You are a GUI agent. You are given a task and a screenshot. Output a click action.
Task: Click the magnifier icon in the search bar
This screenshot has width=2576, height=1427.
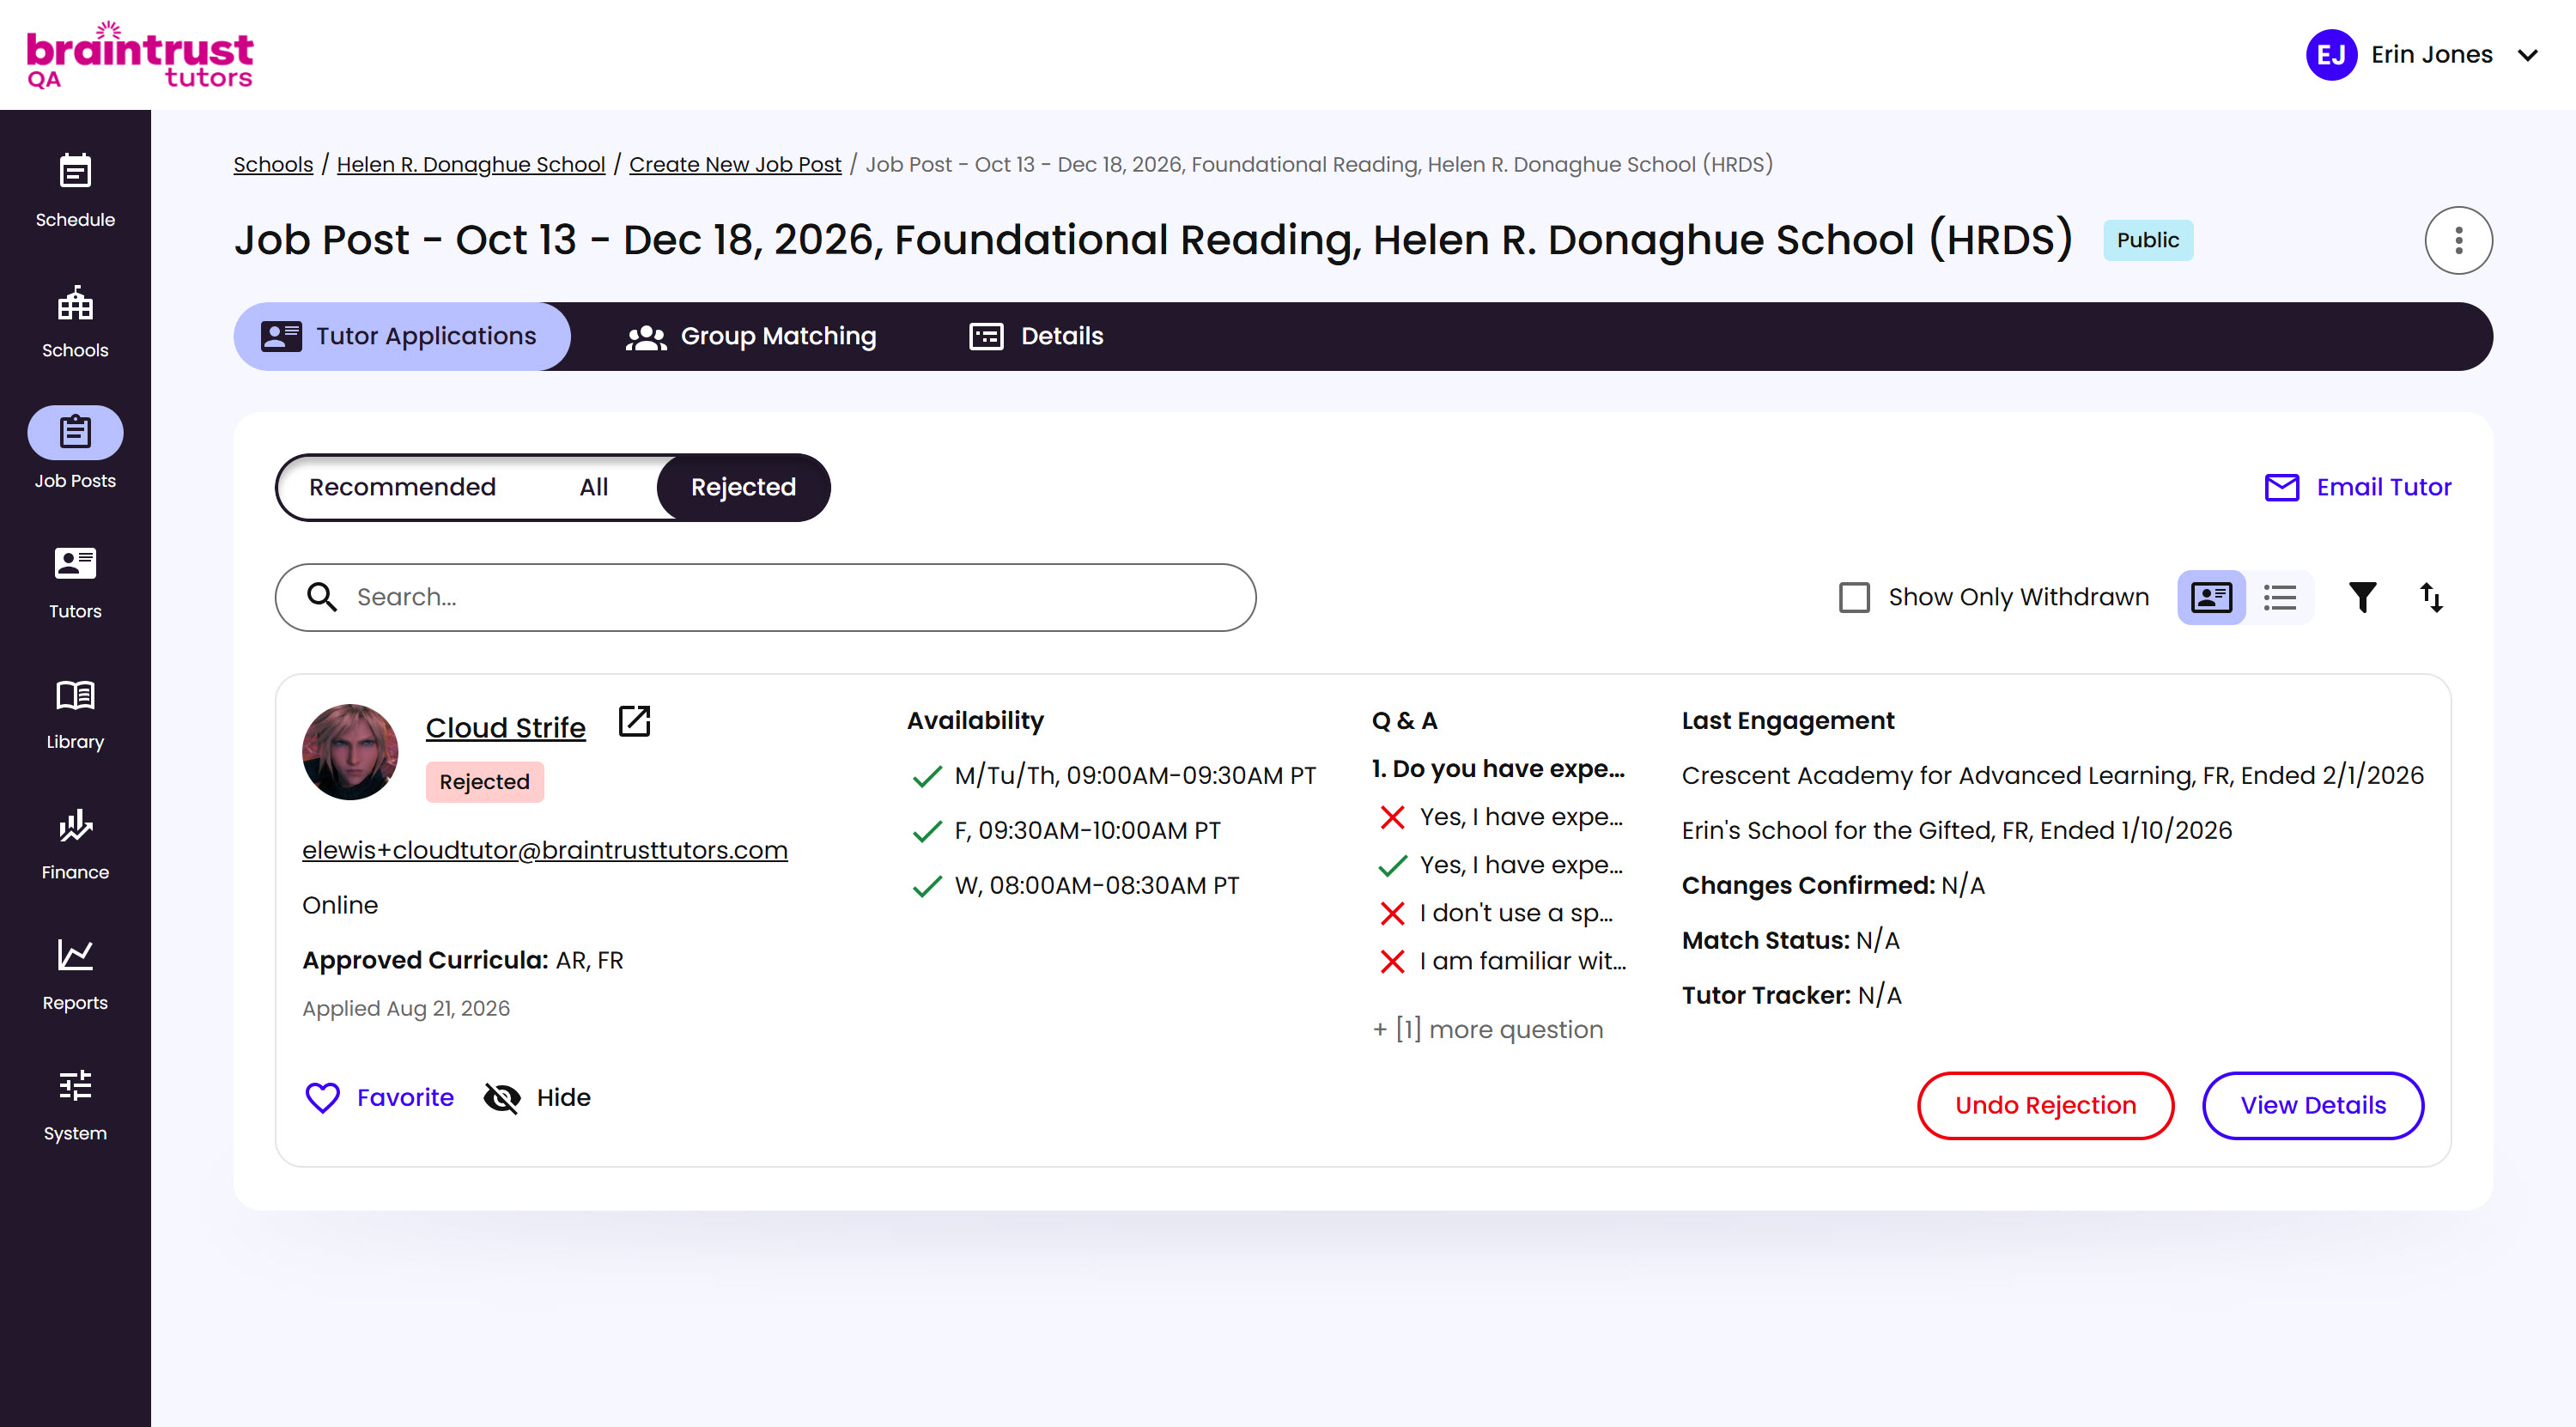click(x=321, y=597)
